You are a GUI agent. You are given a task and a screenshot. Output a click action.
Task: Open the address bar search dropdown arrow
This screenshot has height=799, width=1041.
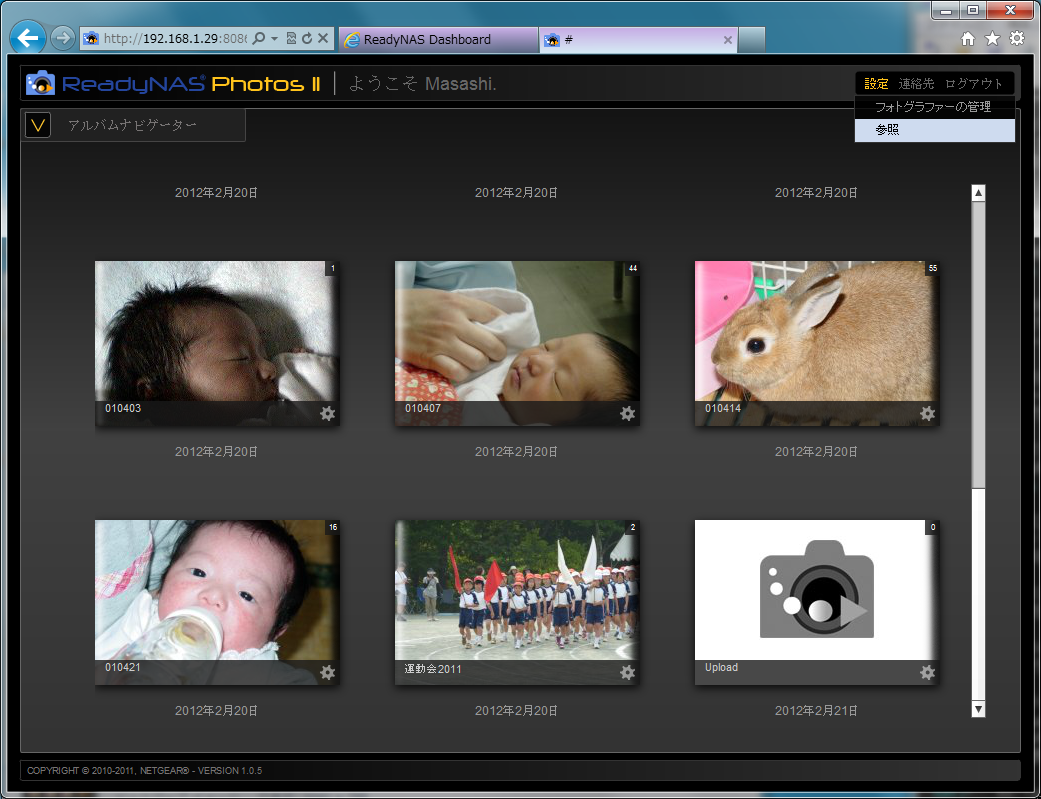274,39
